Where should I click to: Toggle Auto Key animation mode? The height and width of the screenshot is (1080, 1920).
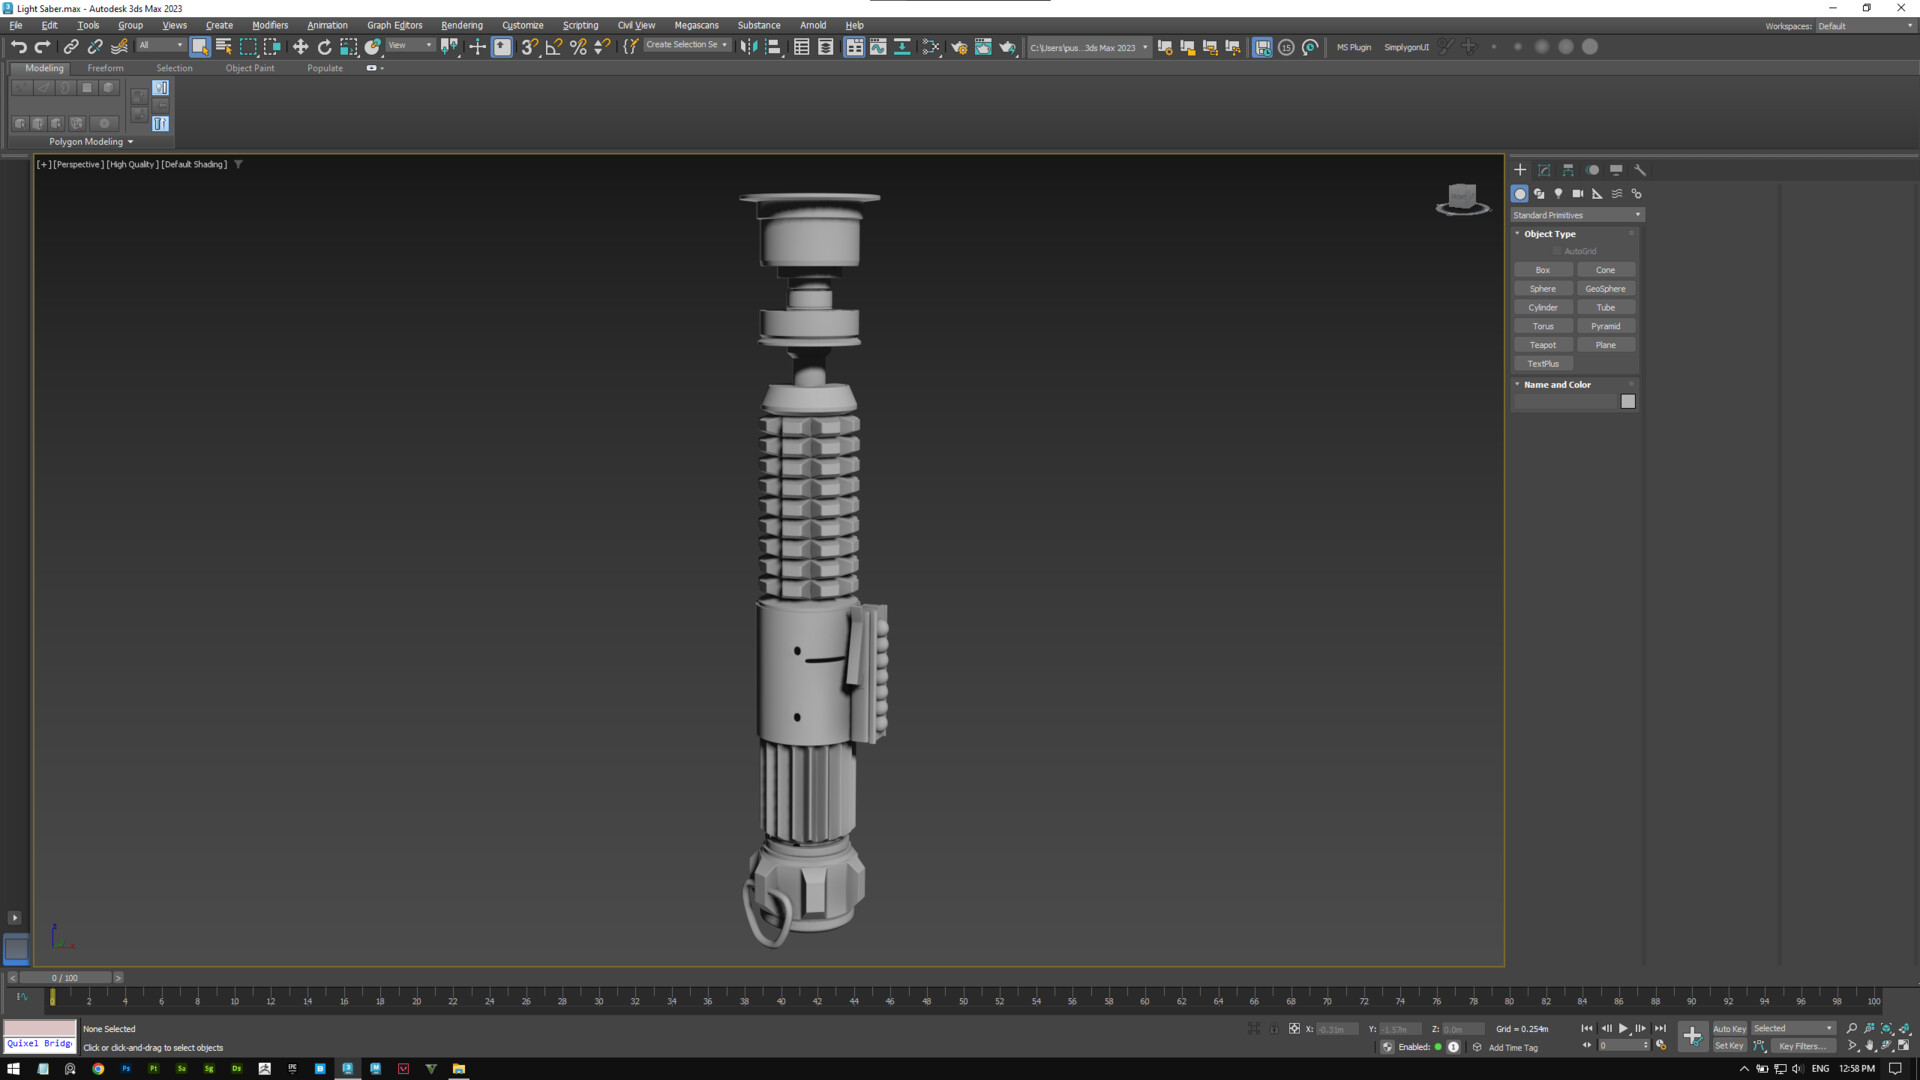coord(1730,1028)
